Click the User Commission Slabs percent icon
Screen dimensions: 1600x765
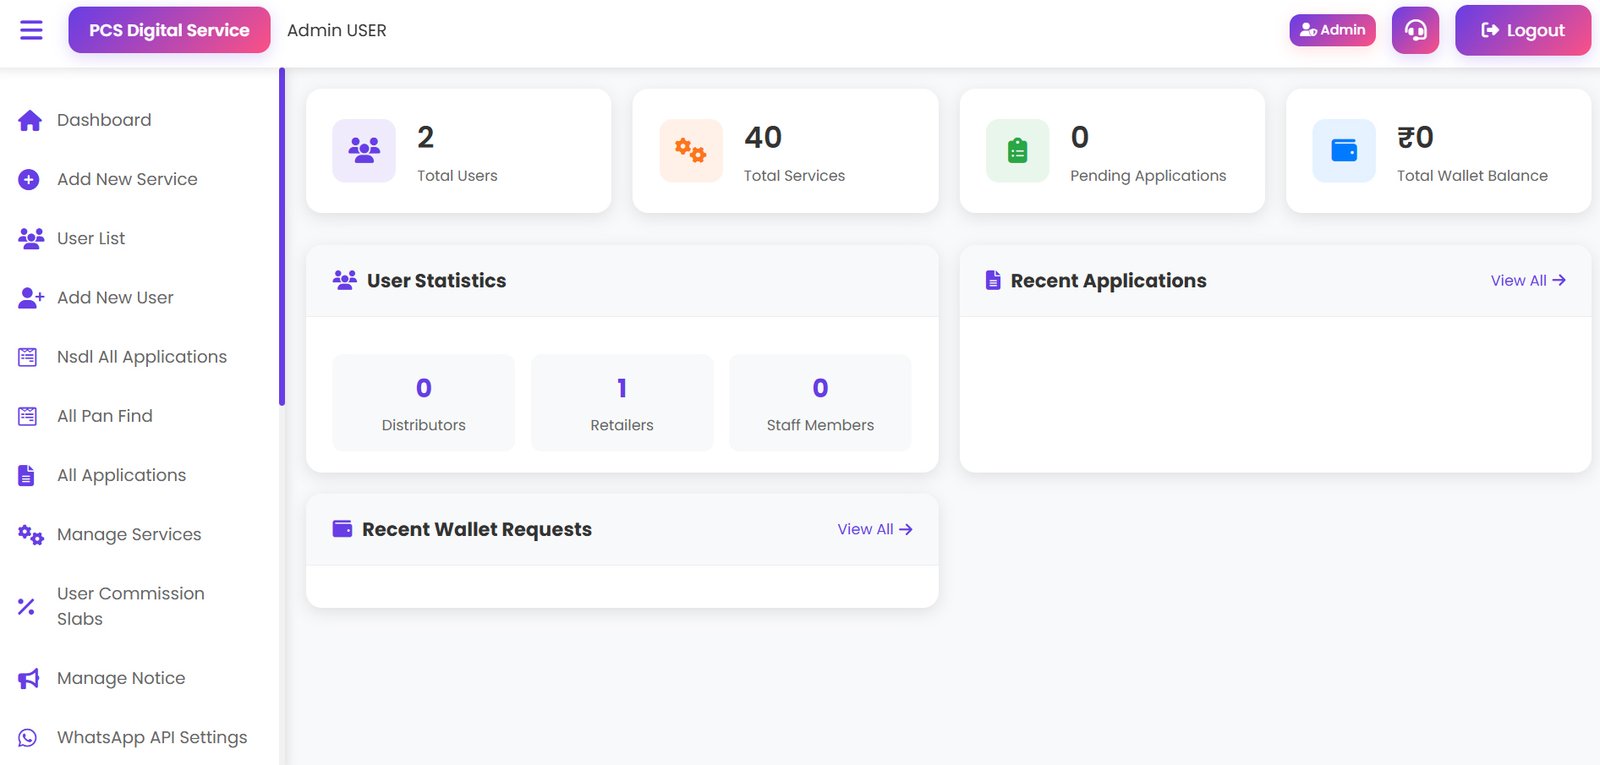tap(27, 606)
